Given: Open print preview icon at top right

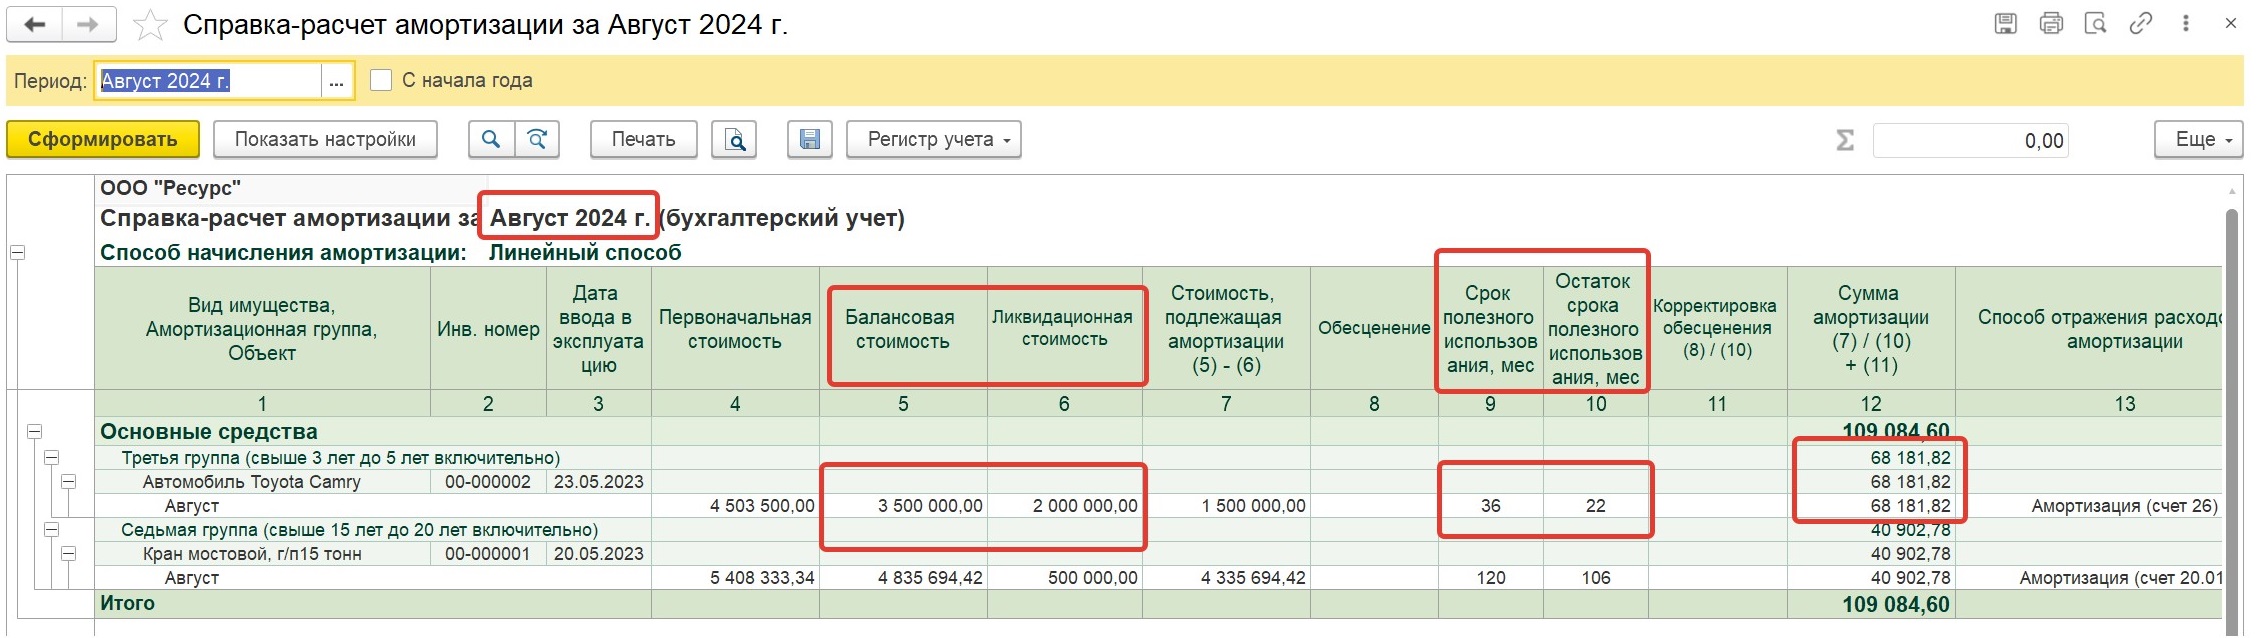Looking at the screenshot, I should tap(2096, 24).
